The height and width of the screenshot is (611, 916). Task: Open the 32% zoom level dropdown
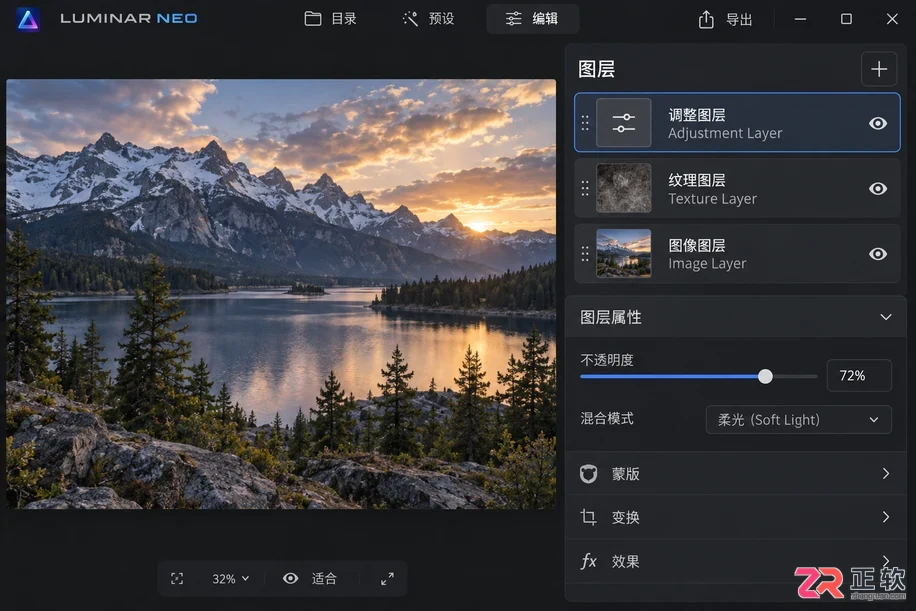(230, 579)
